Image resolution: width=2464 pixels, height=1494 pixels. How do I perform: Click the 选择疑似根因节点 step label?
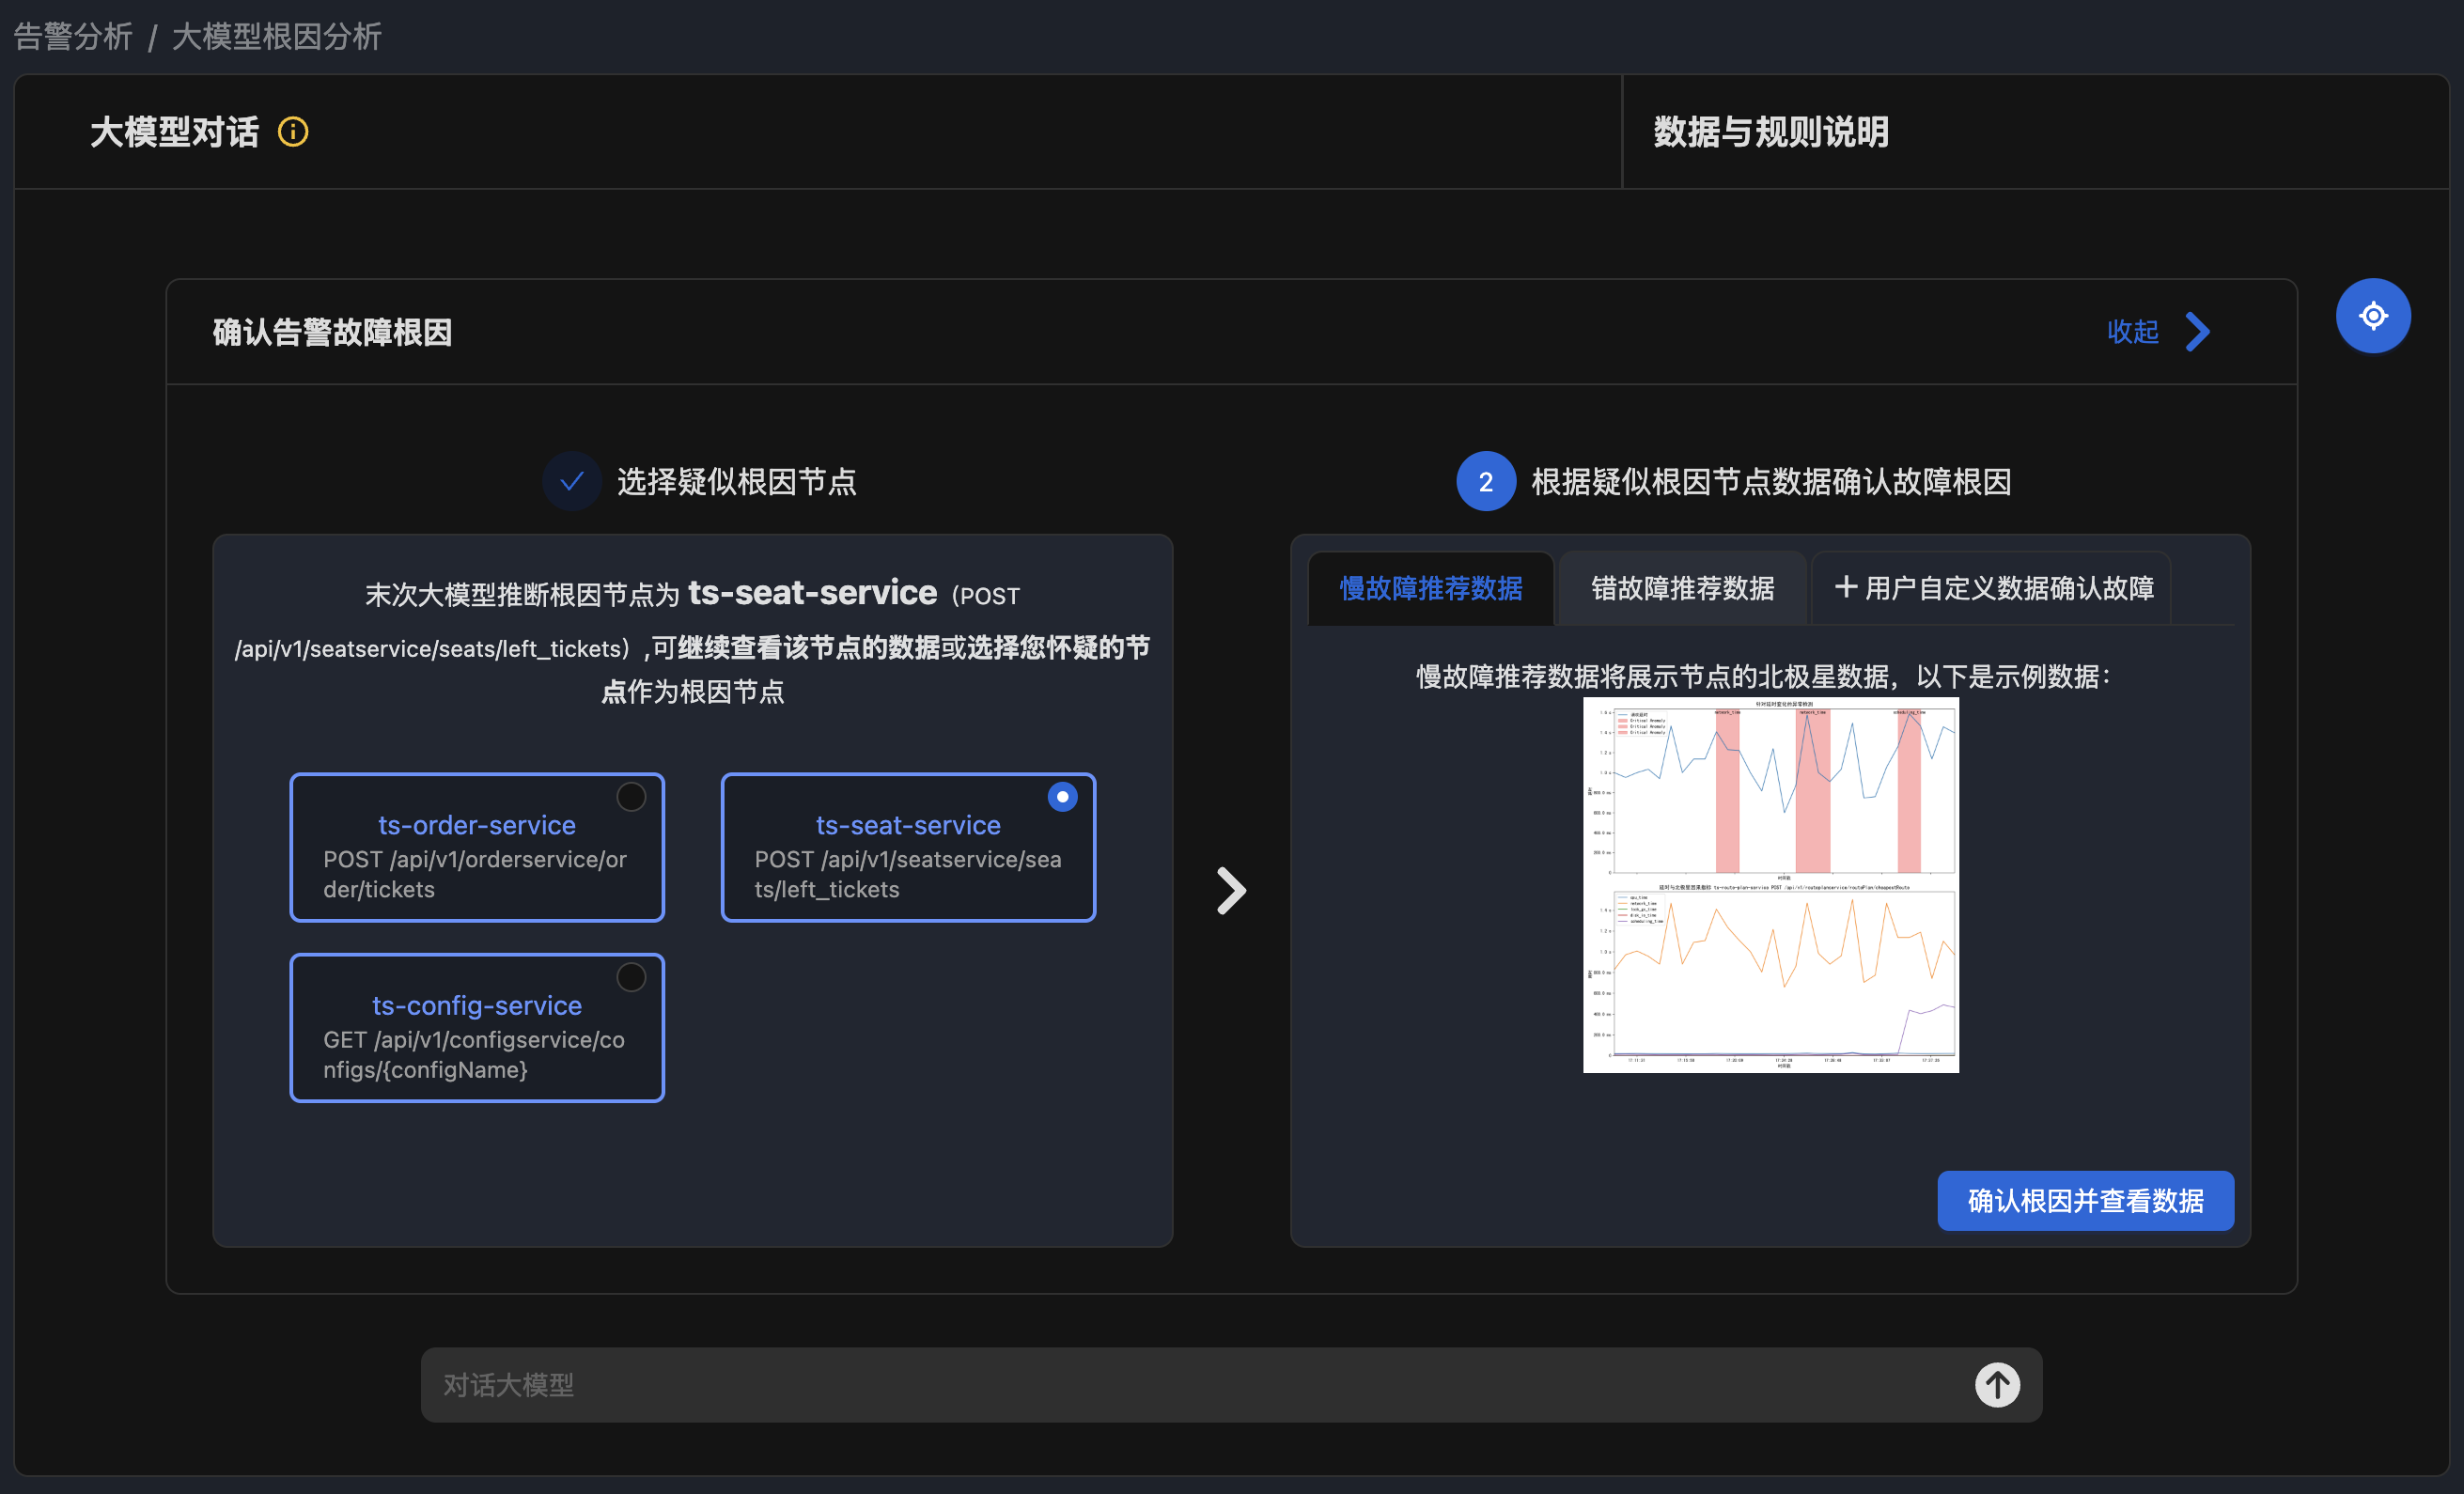[737, 482]
